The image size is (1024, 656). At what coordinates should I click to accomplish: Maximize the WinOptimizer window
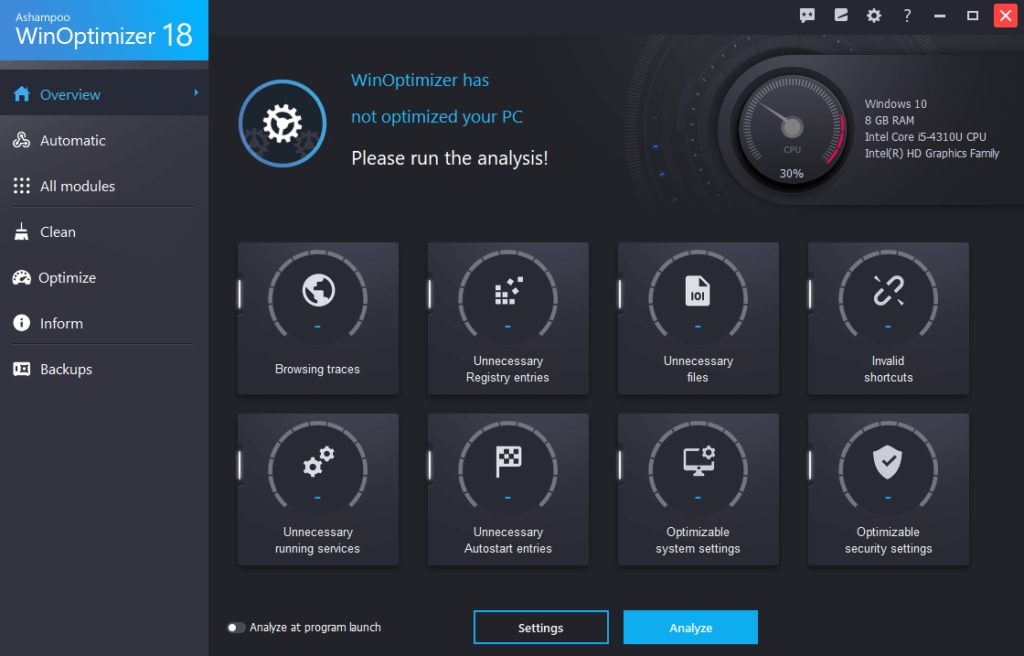pos(972,16)
